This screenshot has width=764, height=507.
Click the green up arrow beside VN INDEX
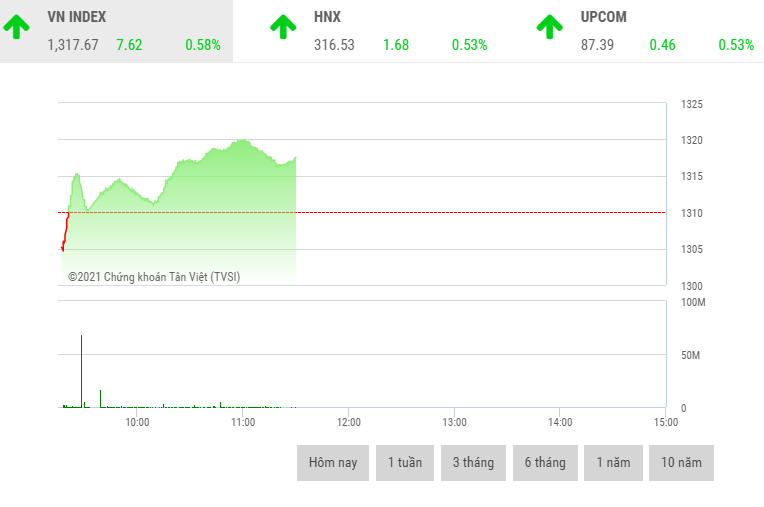tap(16, 27)
